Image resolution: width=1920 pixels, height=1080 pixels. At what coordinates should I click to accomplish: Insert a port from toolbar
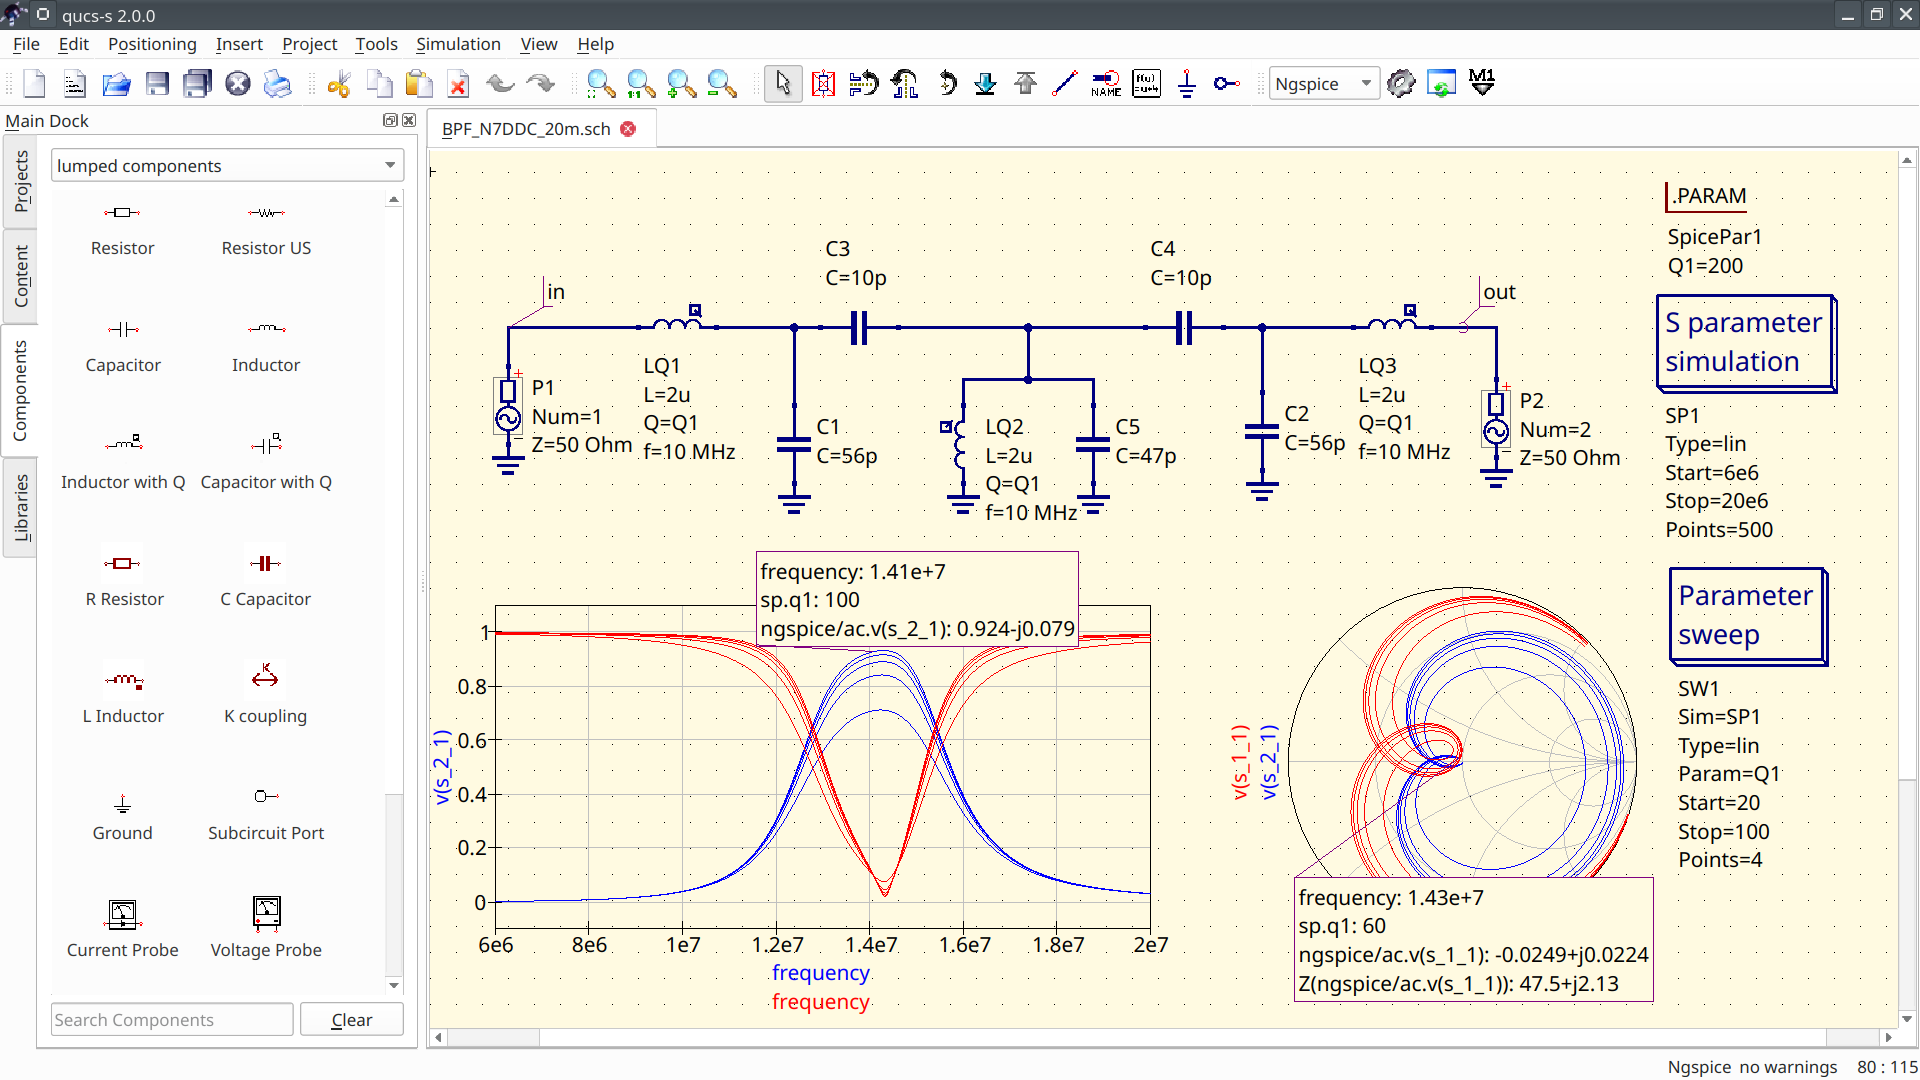pos(1227,84)
